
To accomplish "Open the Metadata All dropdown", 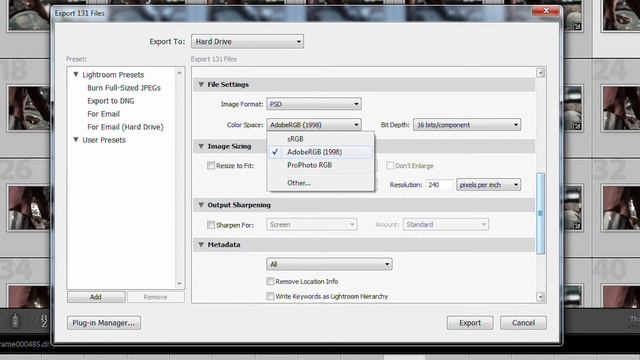I will tap(329, 264).
